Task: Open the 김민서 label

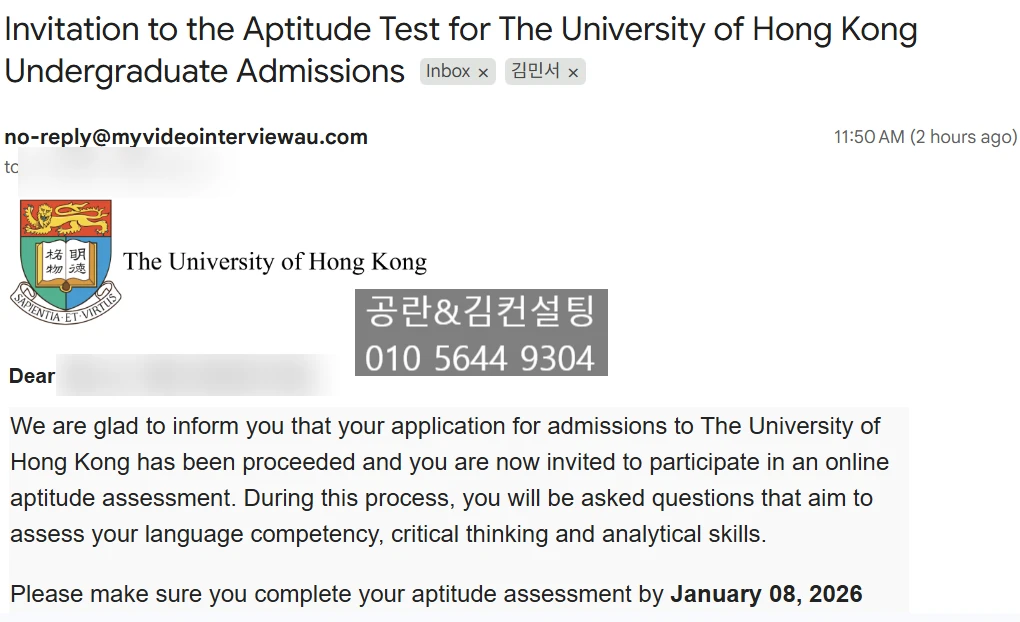Action: click(x=536, y=71)
